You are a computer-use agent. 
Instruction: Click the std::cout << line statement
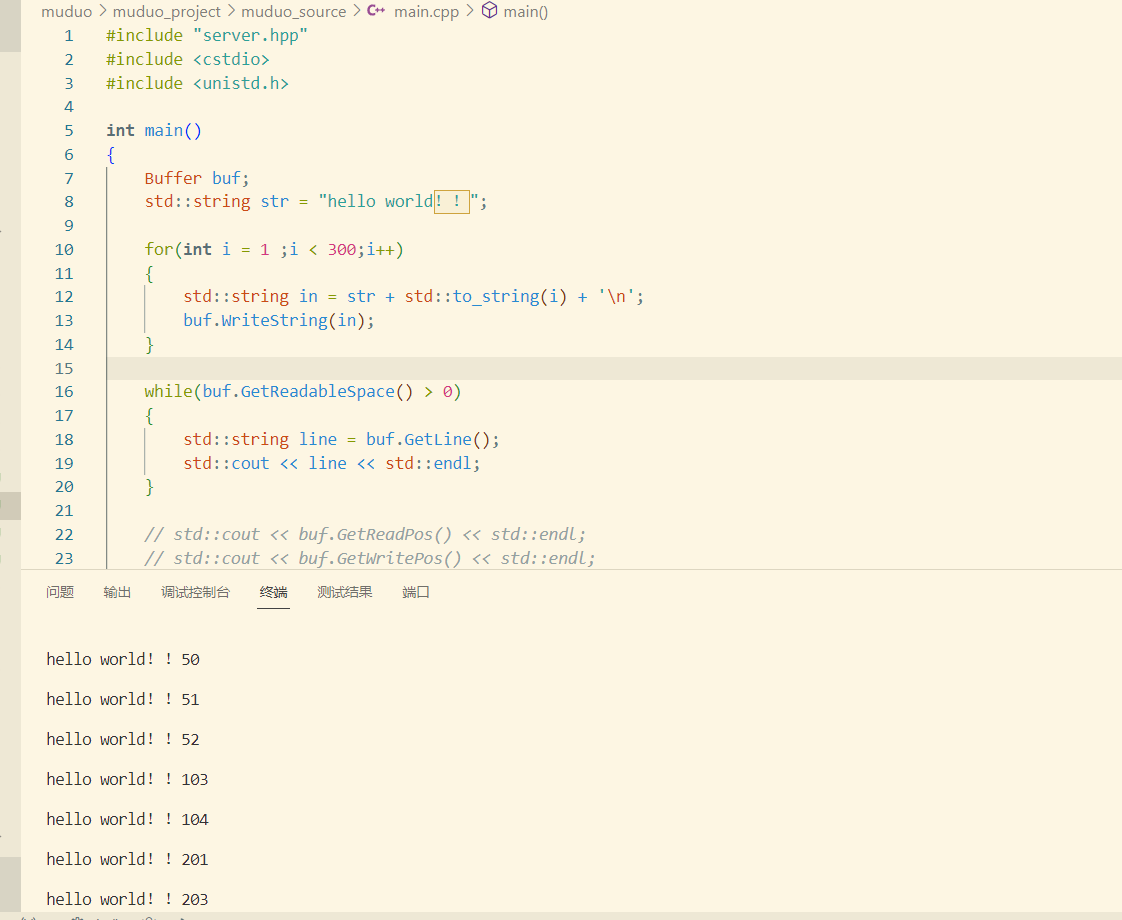[x=332, y=464]
